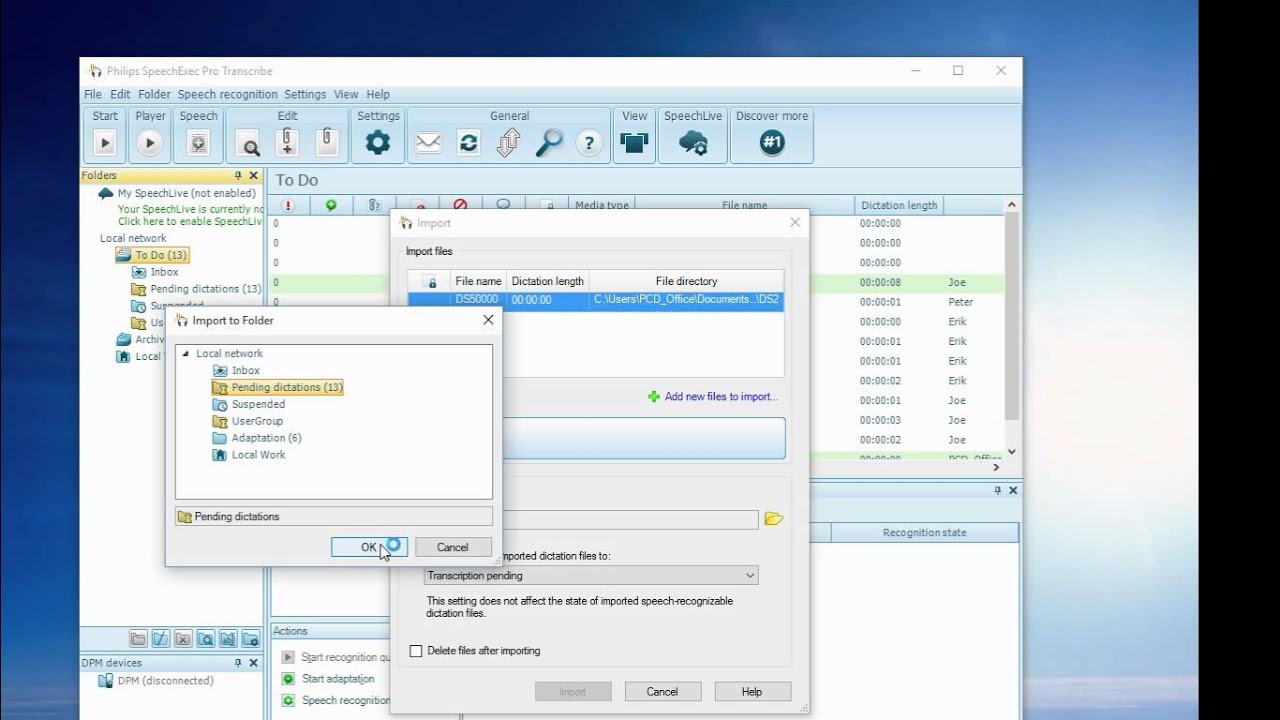
Task: Click the SpeechLive cloud gear icon
Action: pyautogui.click(x=693, y=143)
